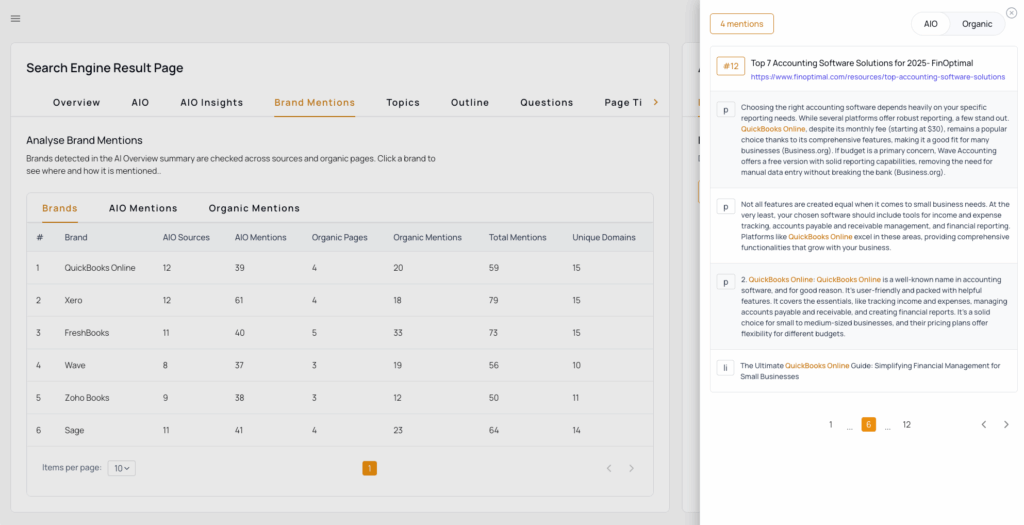Click Brand column header
Screen dimensions: 1024x525
(76, 238)
